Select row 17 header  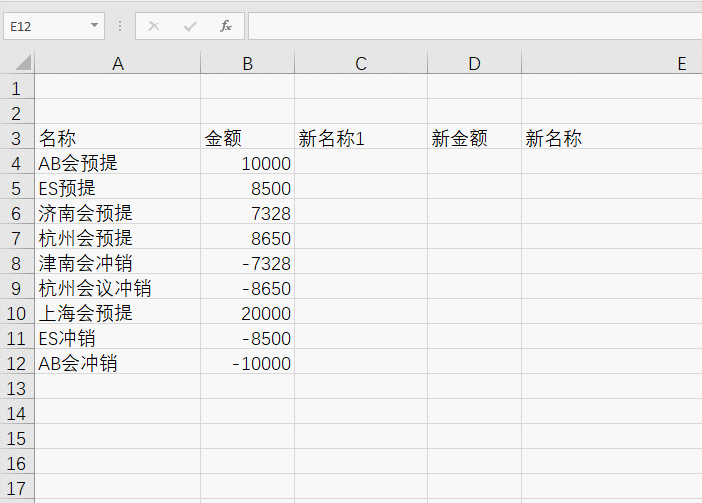[17, 488]
